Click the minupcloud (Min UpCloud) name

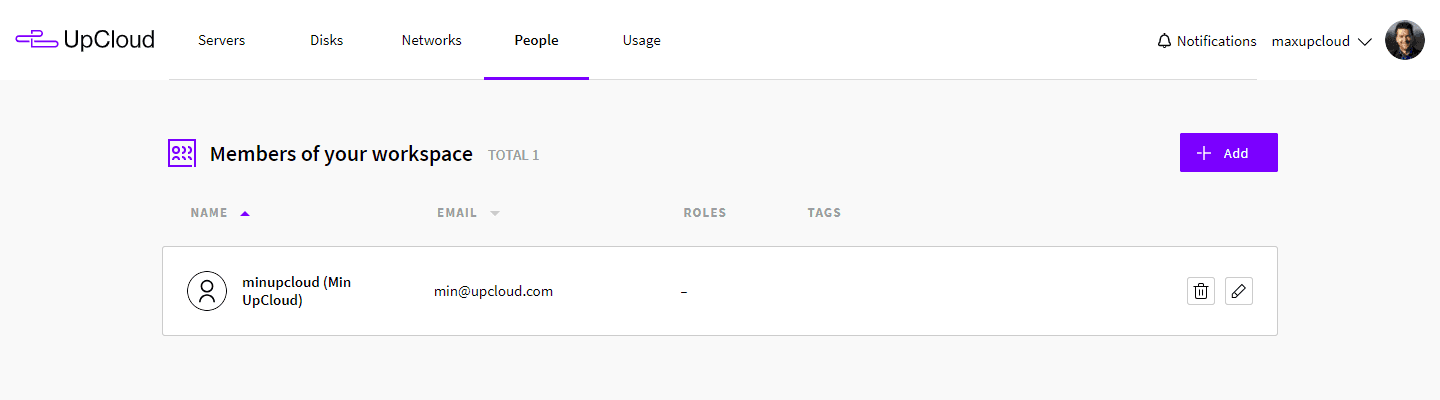[297, 291]
